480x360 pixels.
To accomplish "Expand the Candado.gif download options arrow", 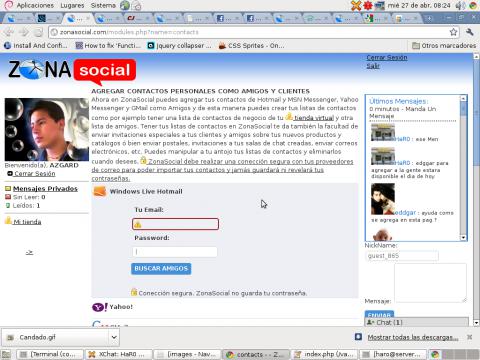I will coord(114,337).
